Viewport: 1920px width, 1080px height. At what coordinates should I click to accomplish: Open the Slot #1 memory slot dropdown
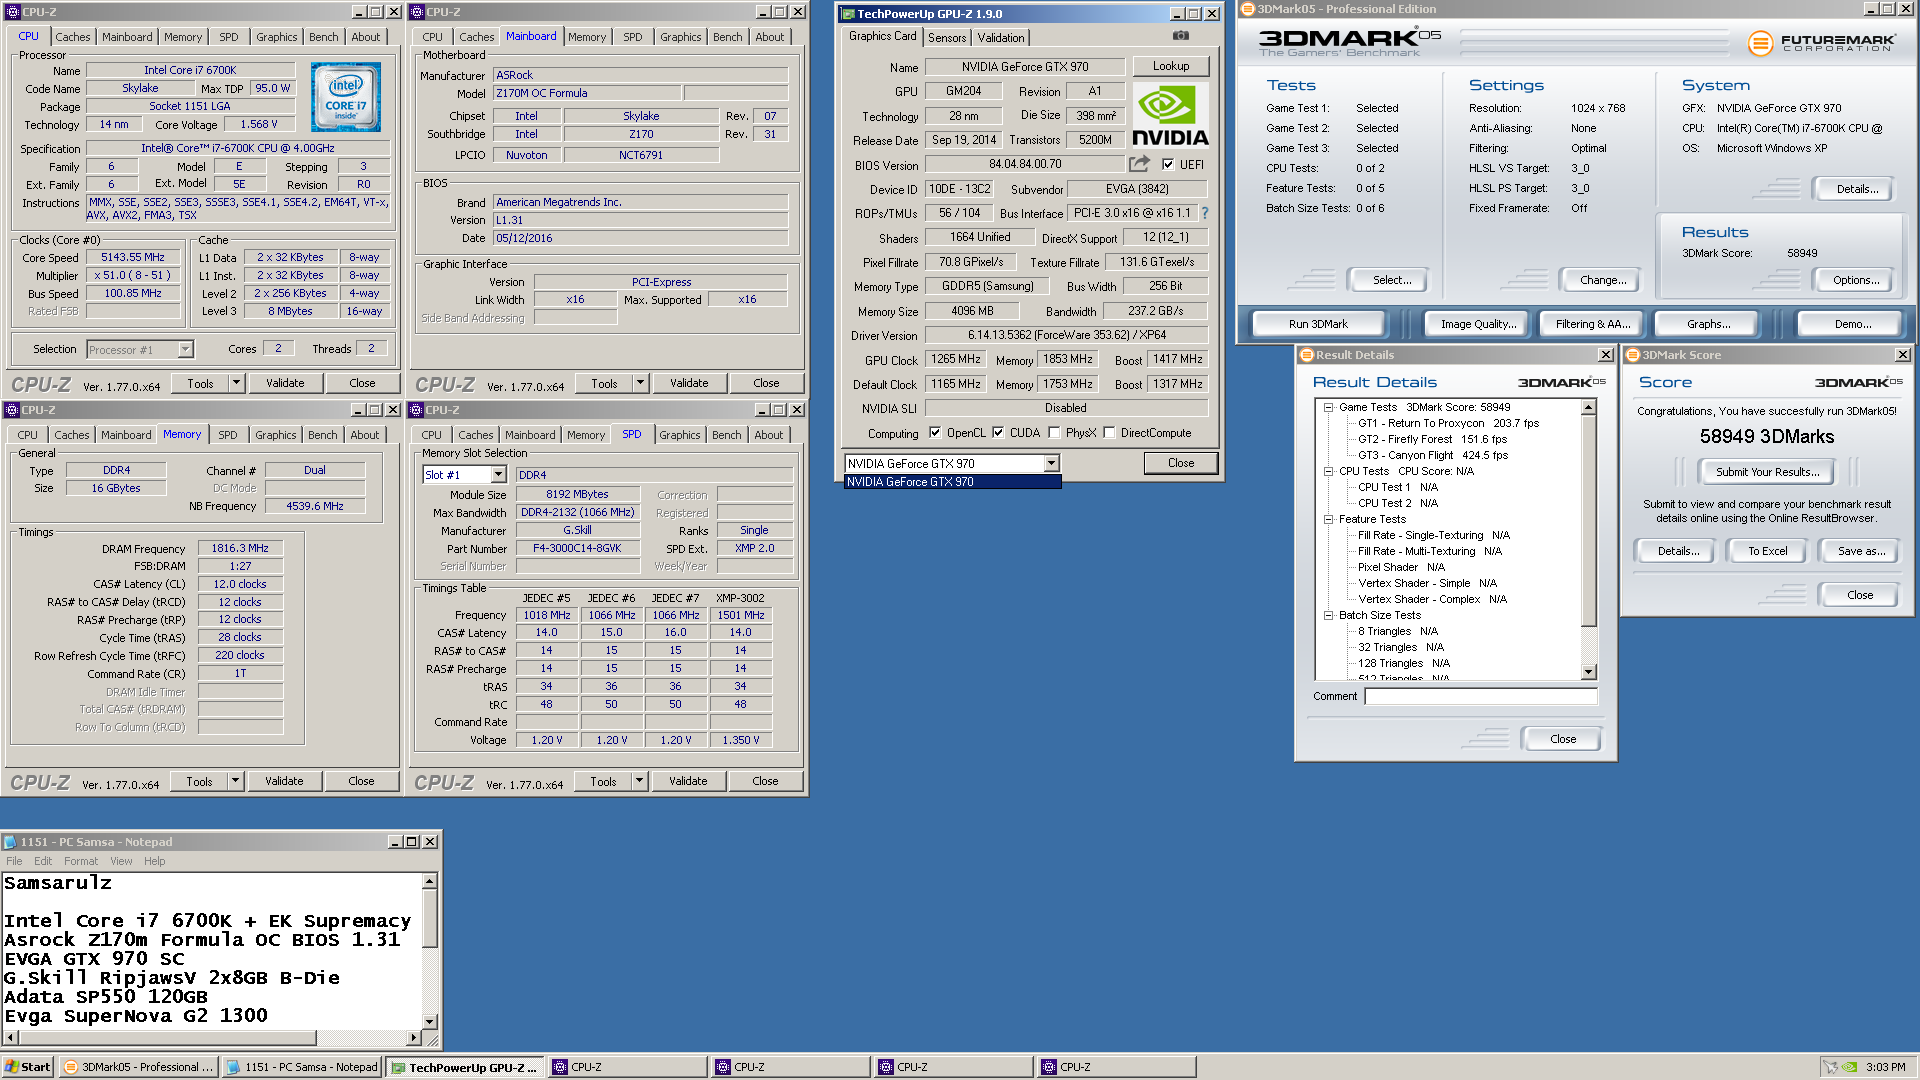(x=498, y=475)
